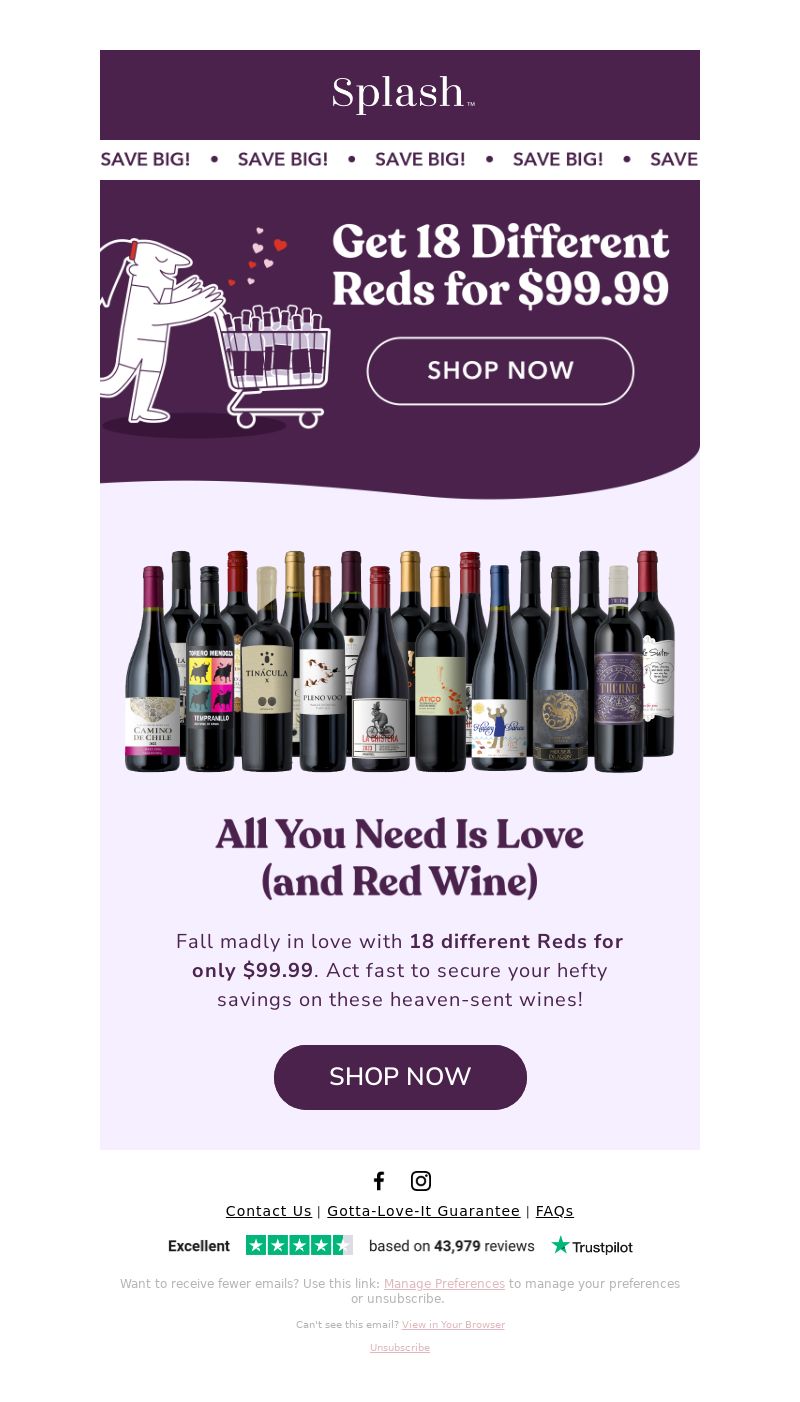
Task: Click the Splash logo header
Action: click(x=400, y=95)
